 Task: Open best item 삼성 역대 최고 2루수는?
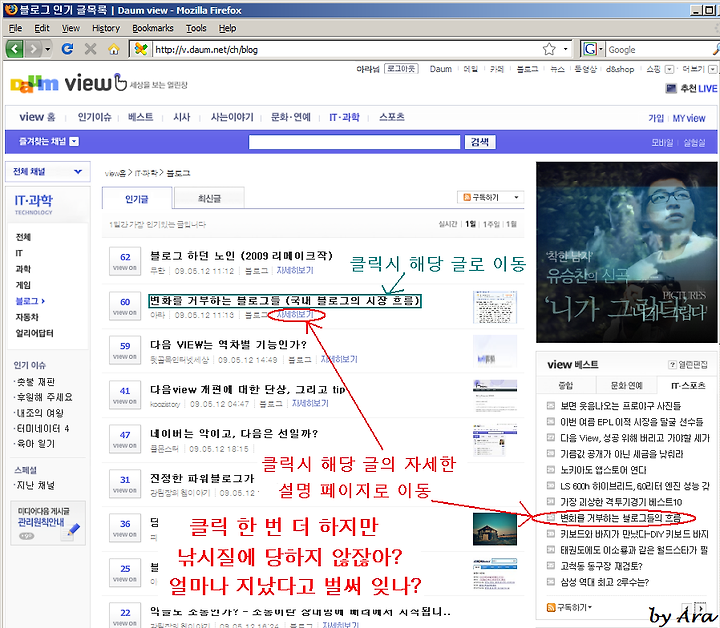[604, 583]
